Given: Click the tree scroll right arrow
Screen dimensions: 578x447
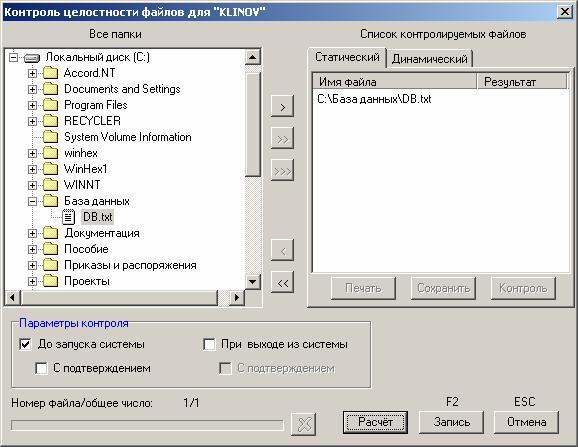Looking at the screenshot, I should [x=237, y=297].
